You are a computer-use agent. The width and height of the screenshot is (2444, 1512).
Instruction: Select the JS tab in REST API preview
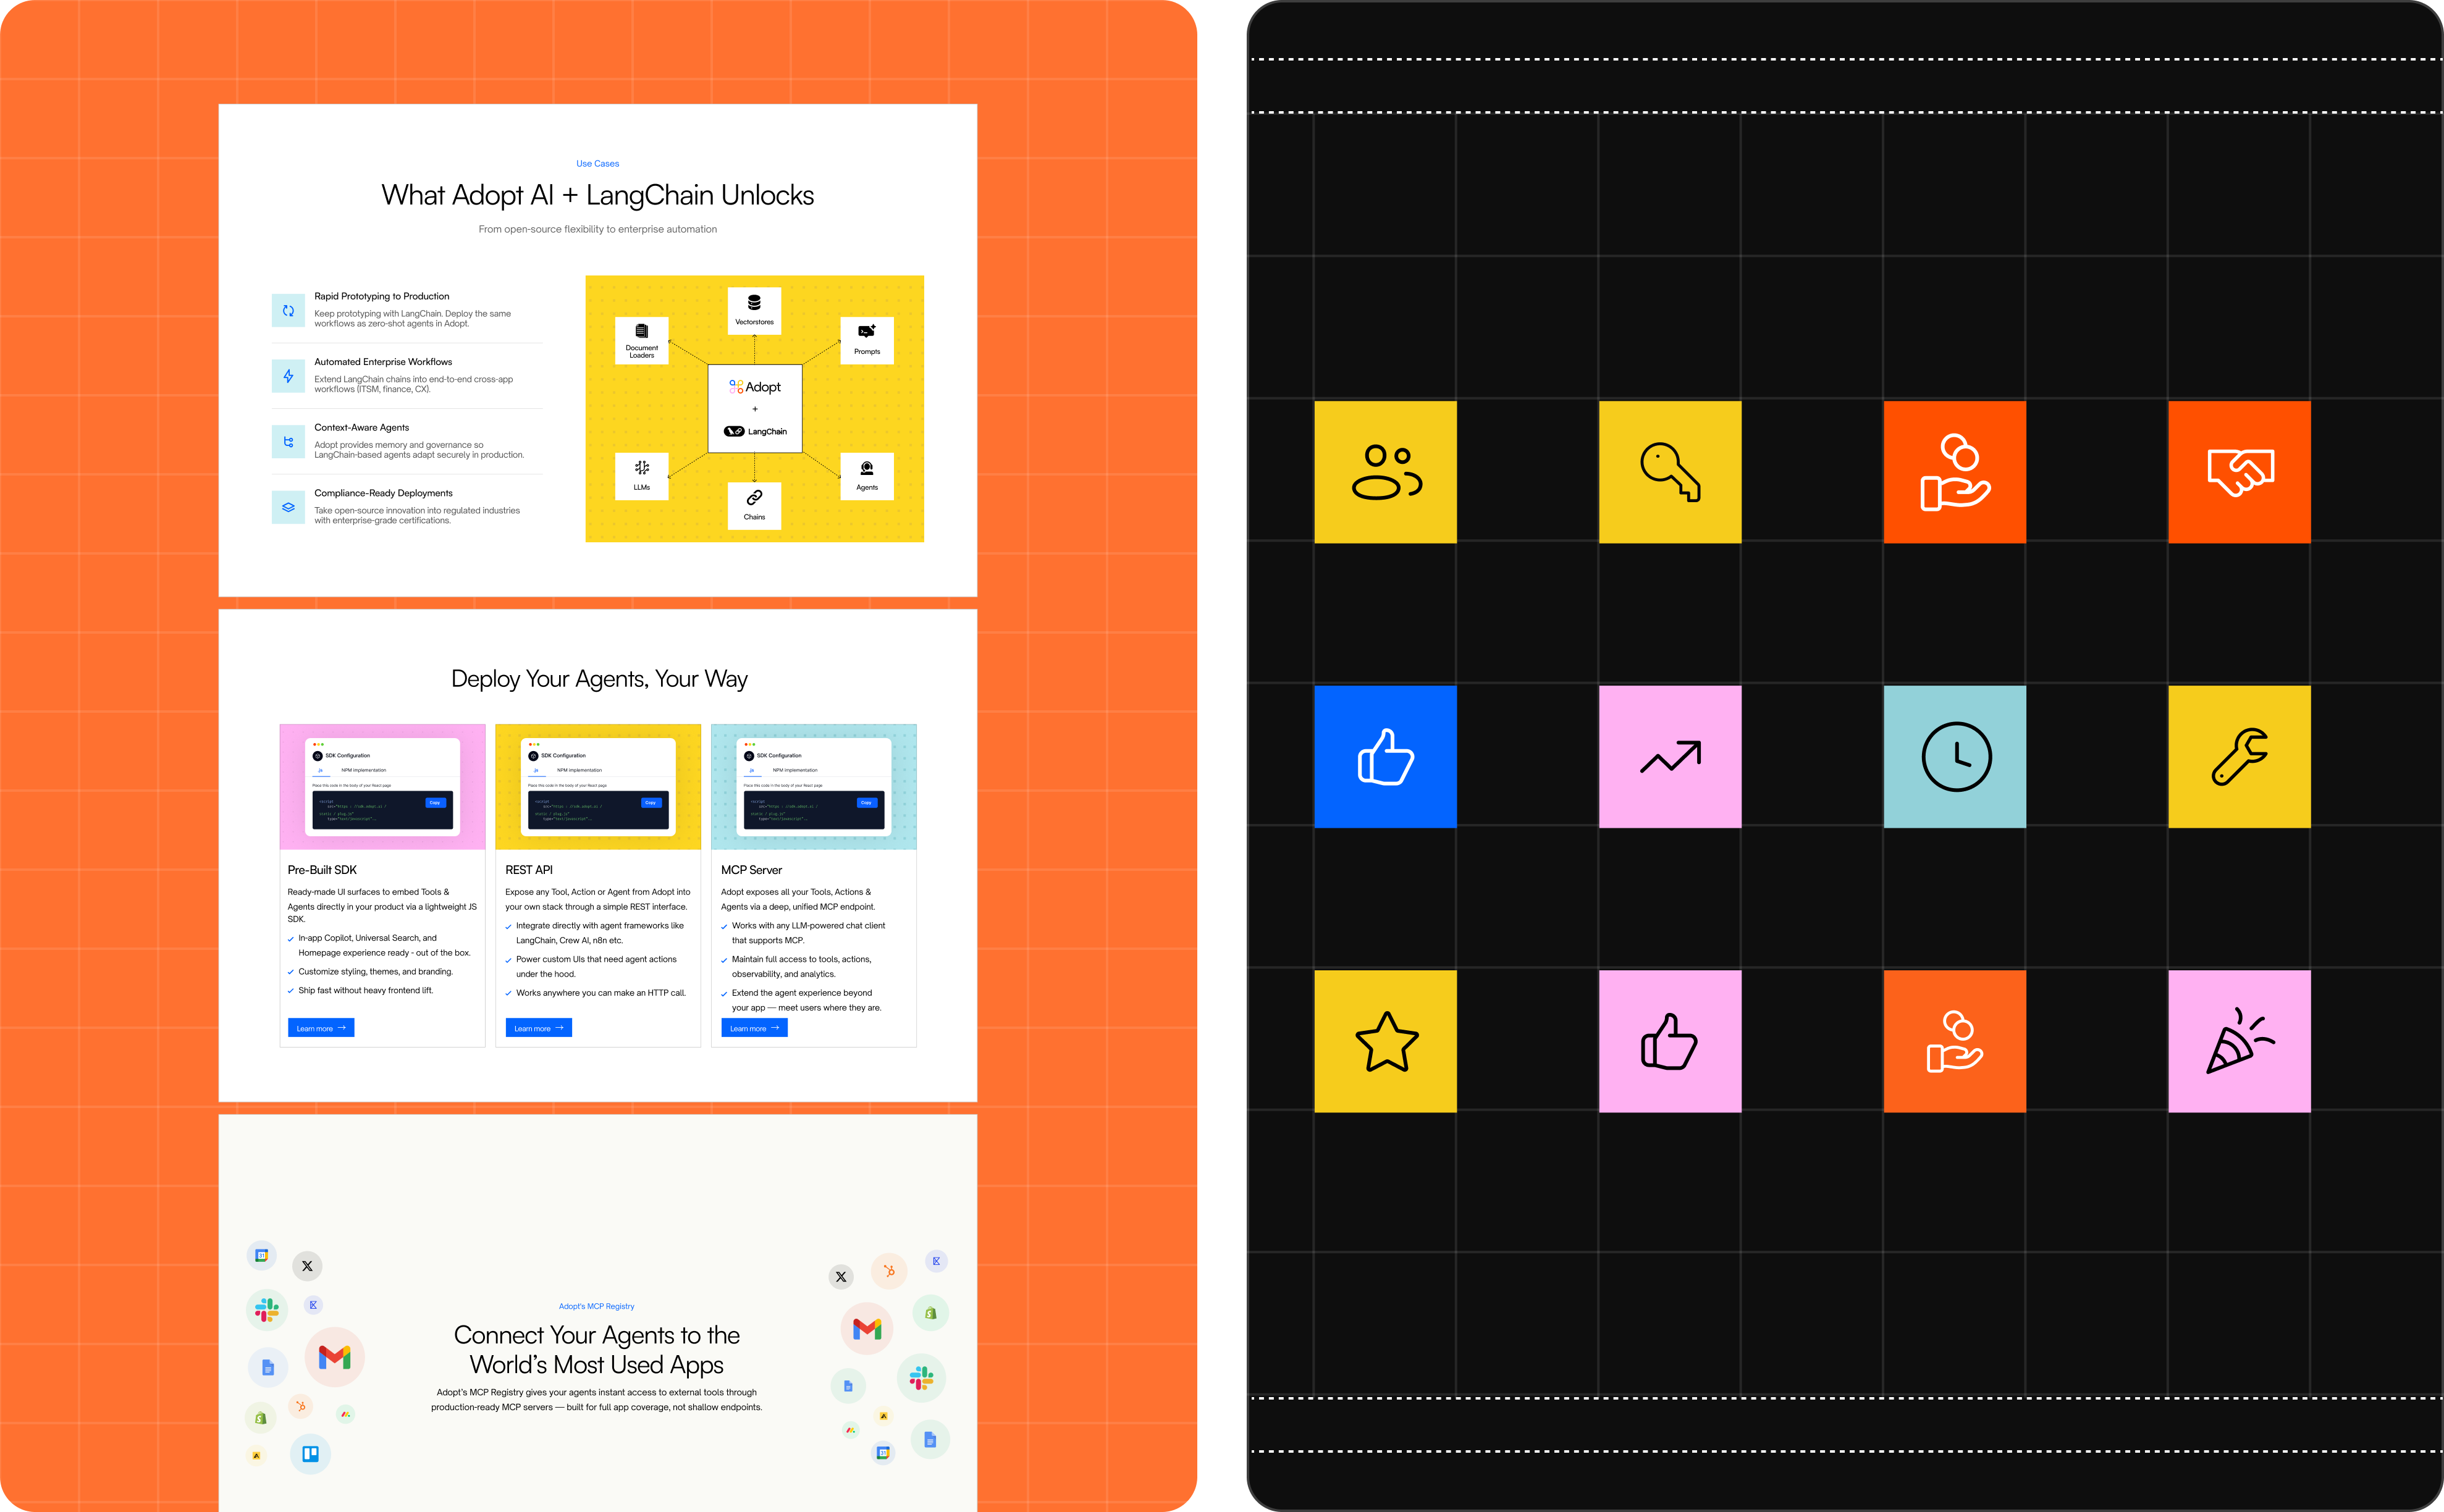point(536,771)
